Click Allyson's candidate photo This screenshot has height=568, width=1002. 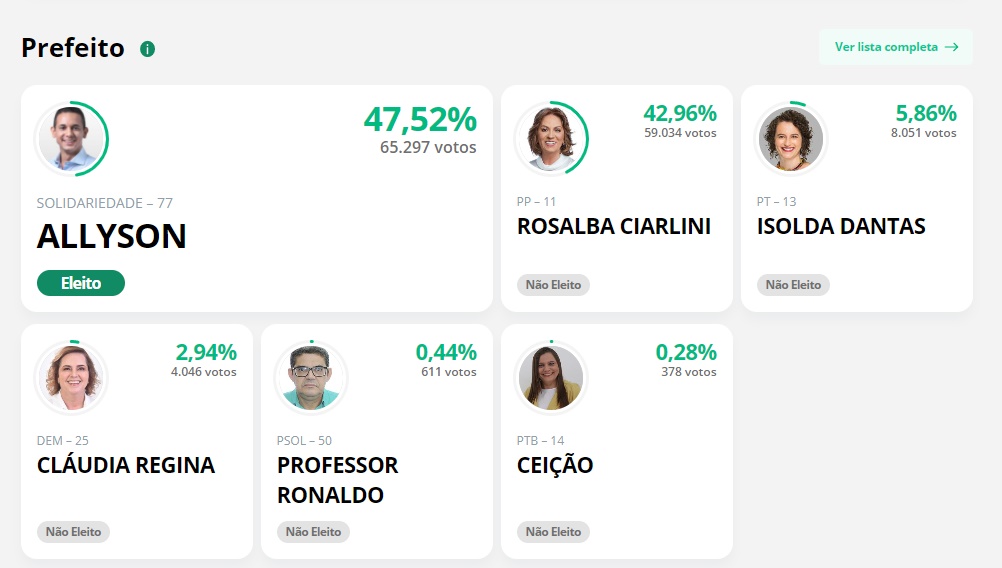pos(72,139)
